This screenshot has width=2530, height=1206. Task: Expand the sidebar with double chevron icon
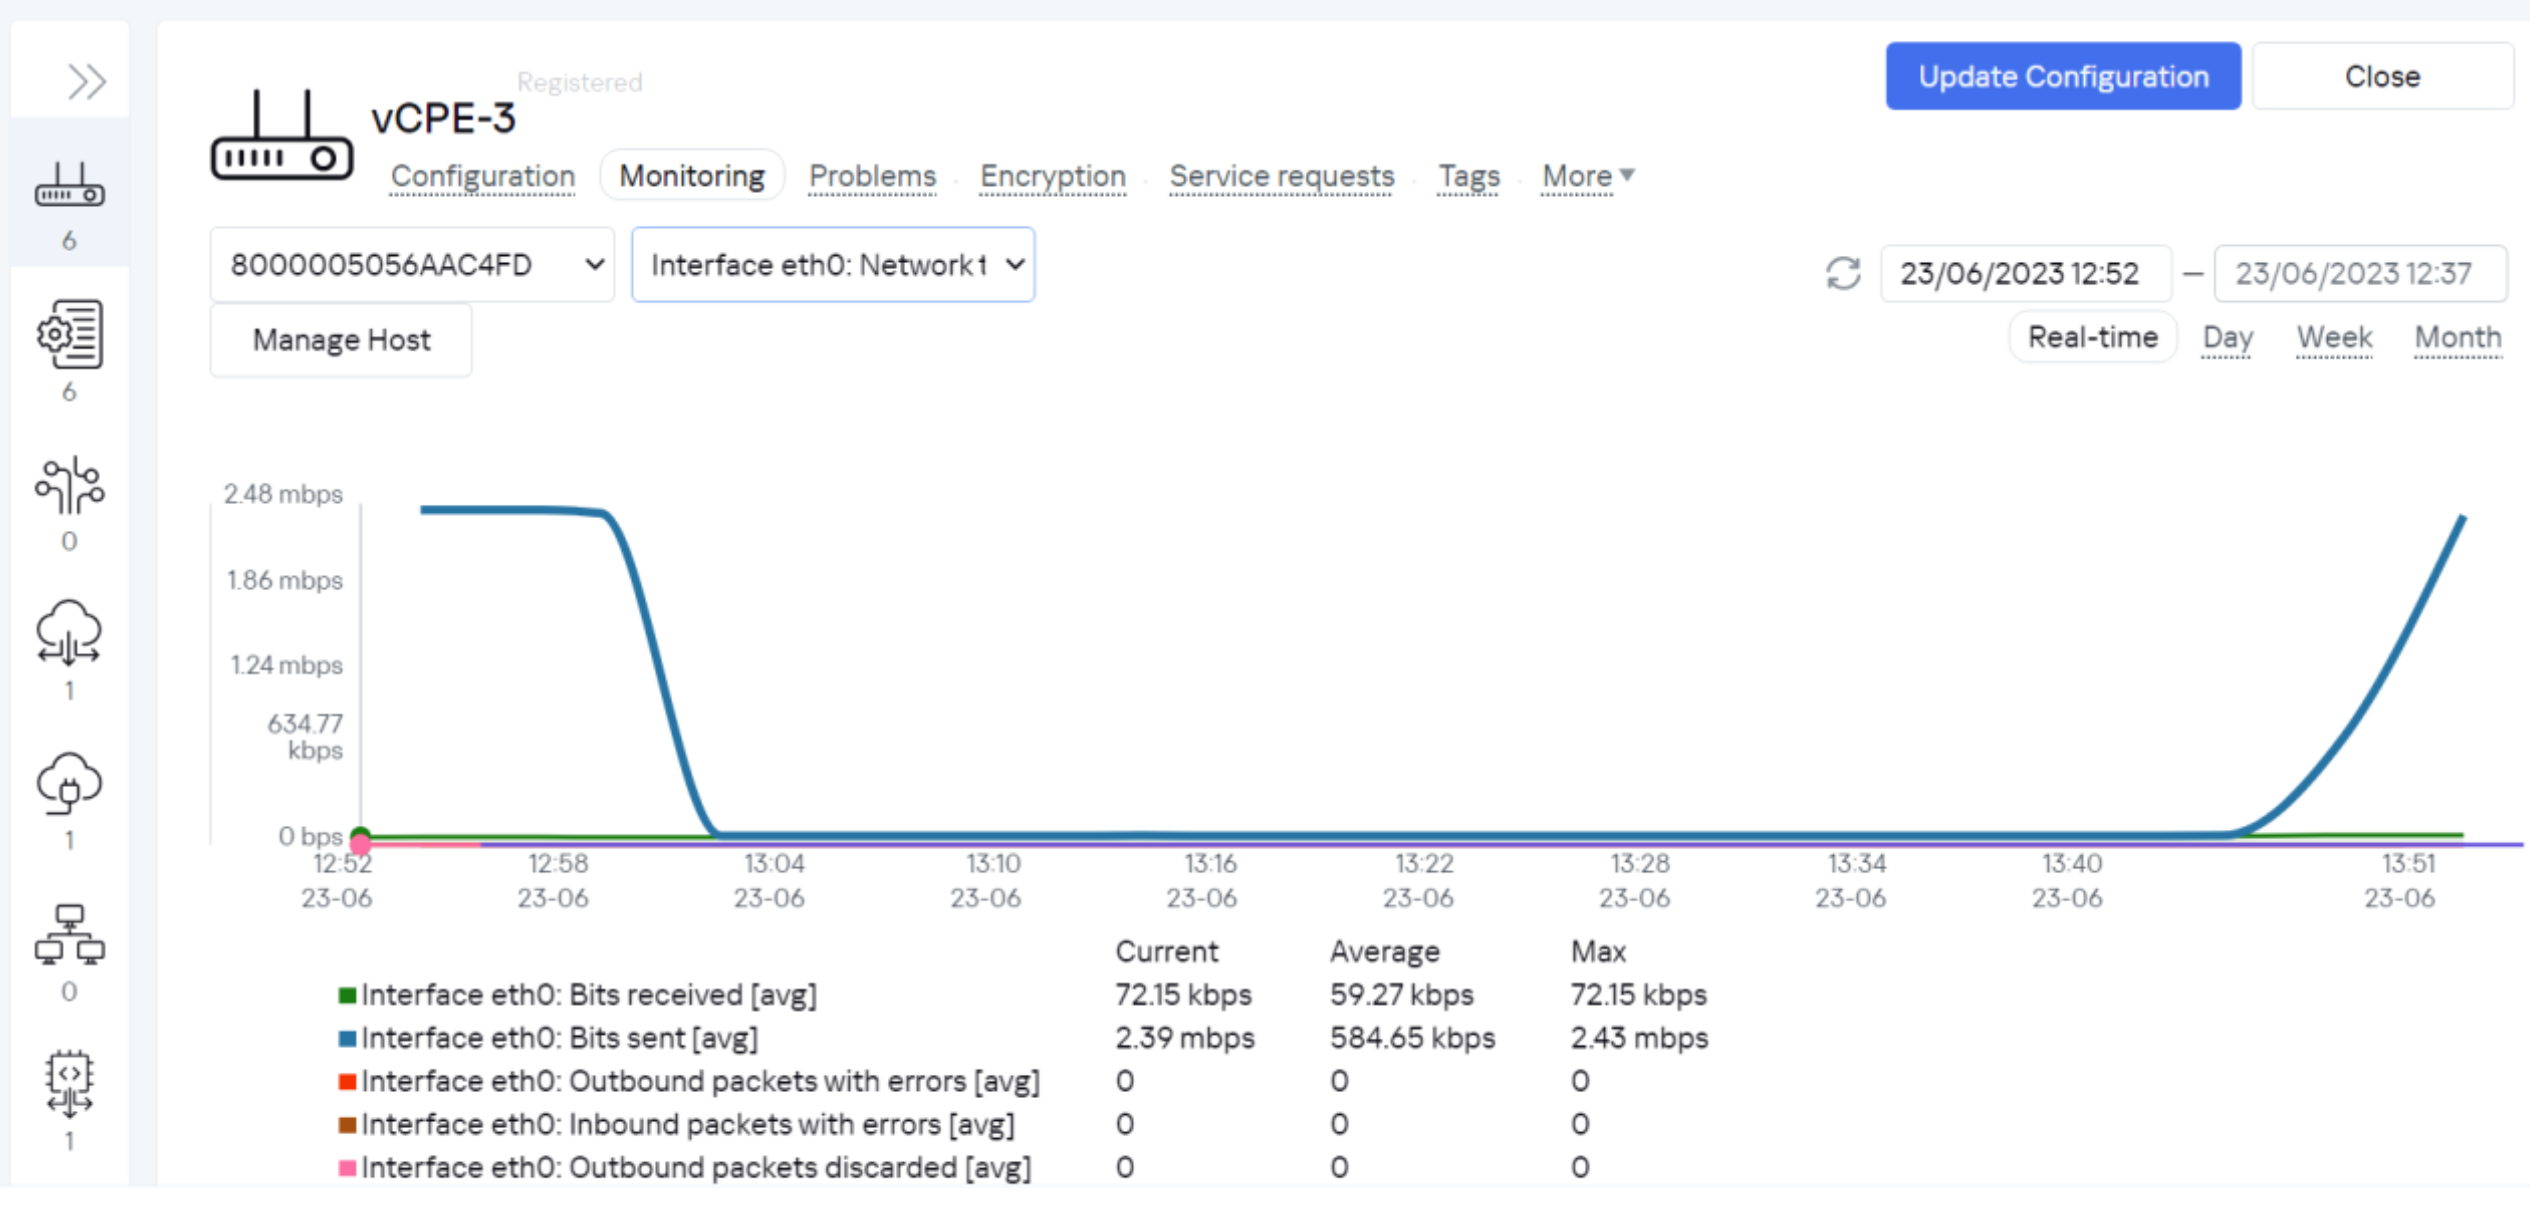point(86,81)
